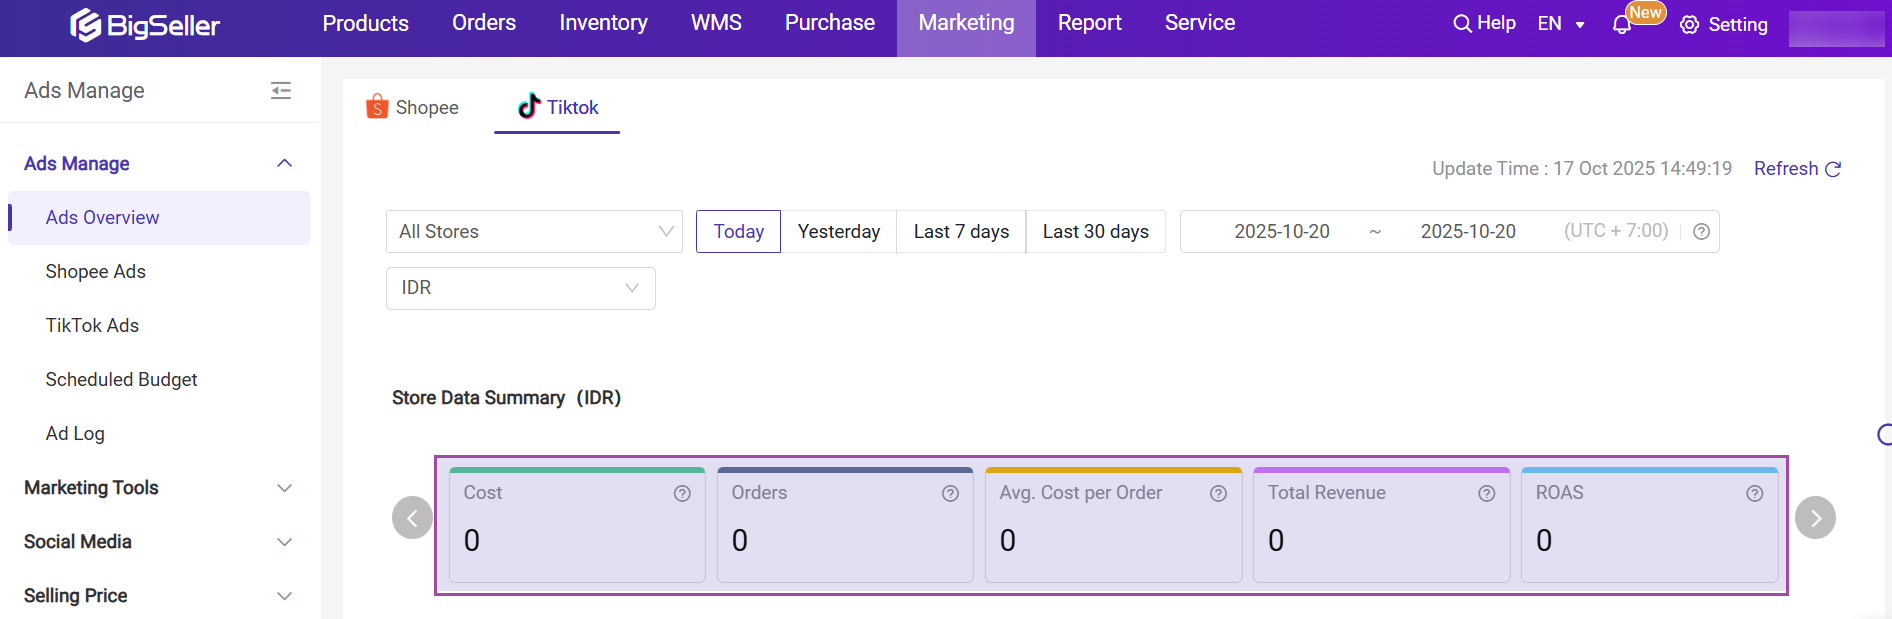Click the BigSeller logo
The image size is (1892, 619).
click(145, 25)
